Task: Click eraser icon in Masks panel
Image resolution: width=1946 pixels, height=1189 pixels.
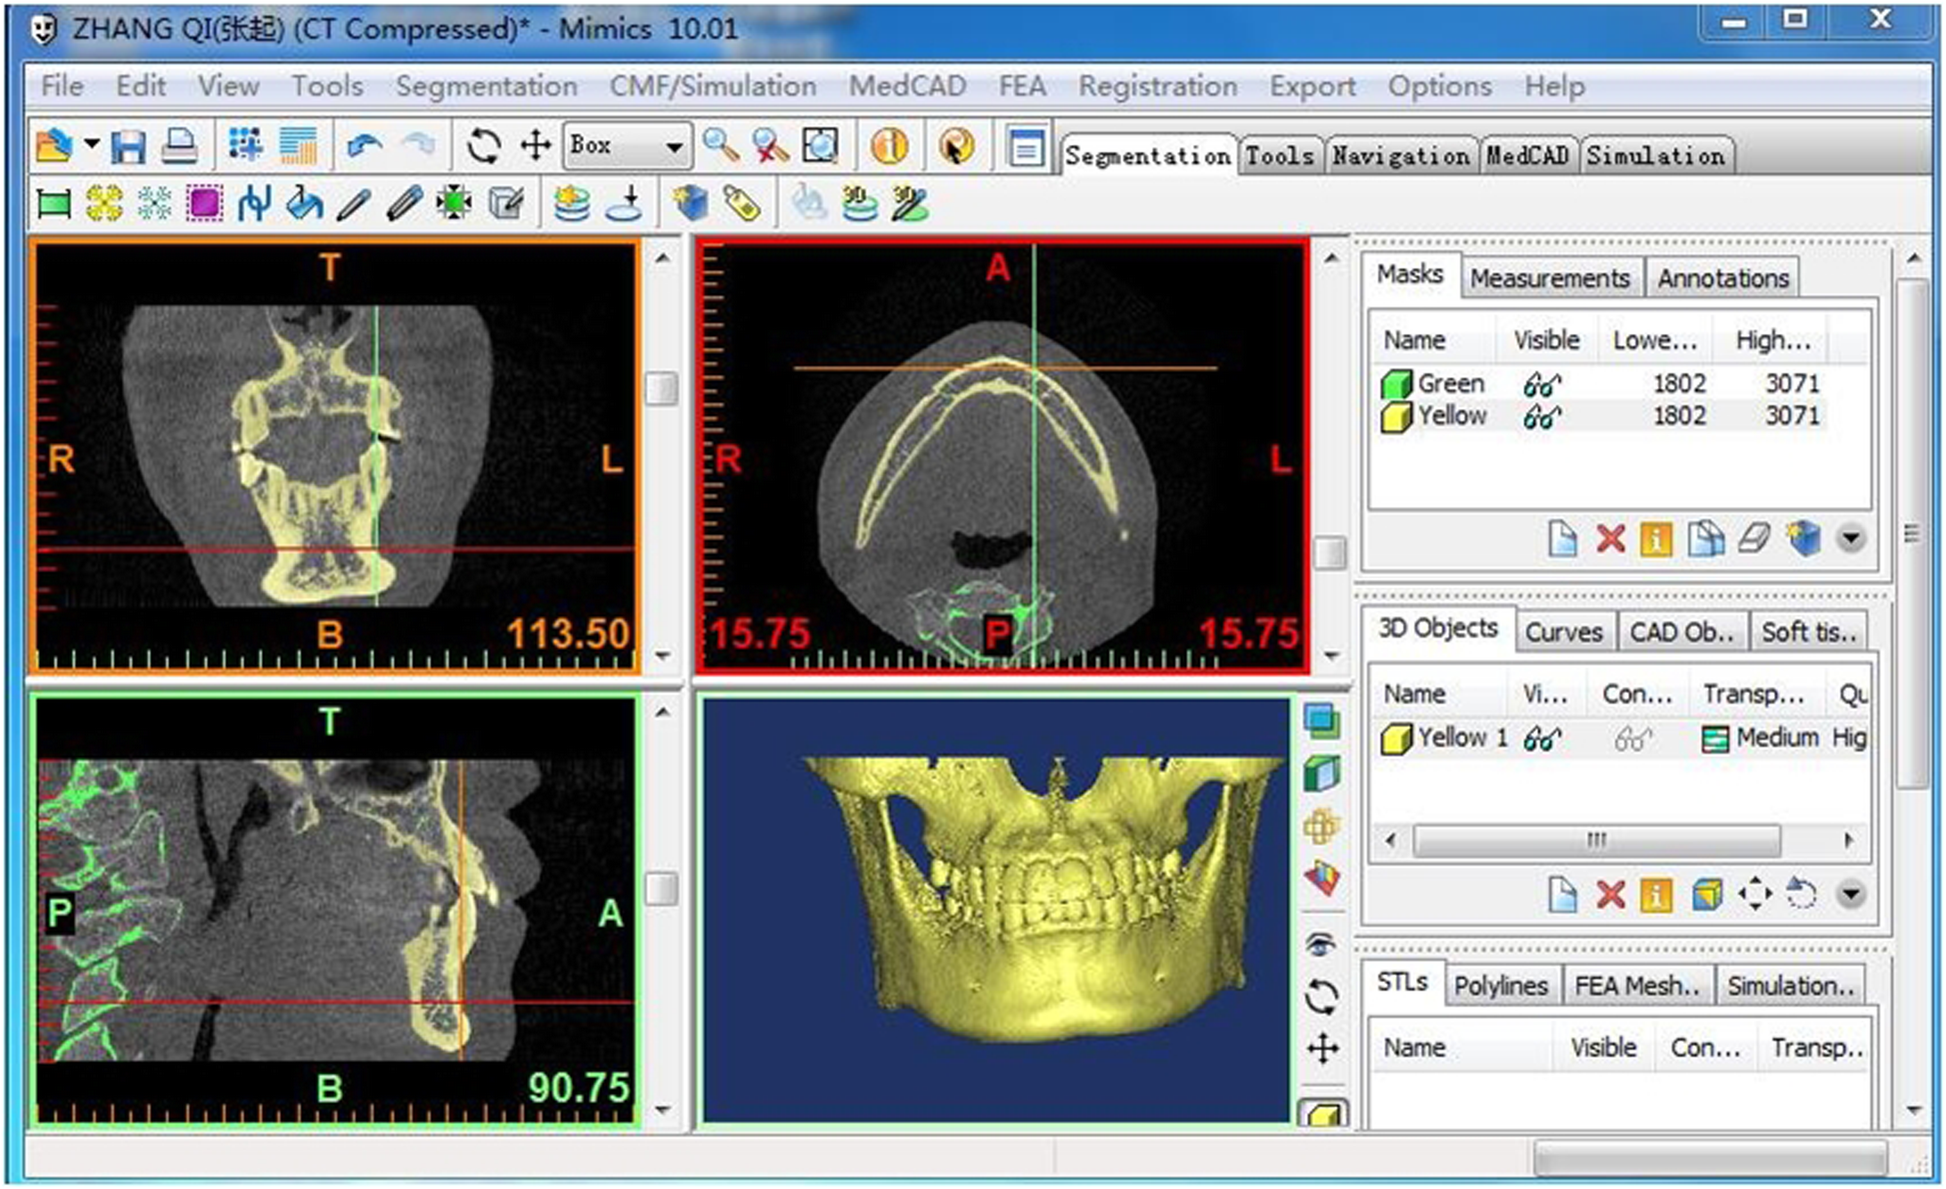Action: point(1754,540)
